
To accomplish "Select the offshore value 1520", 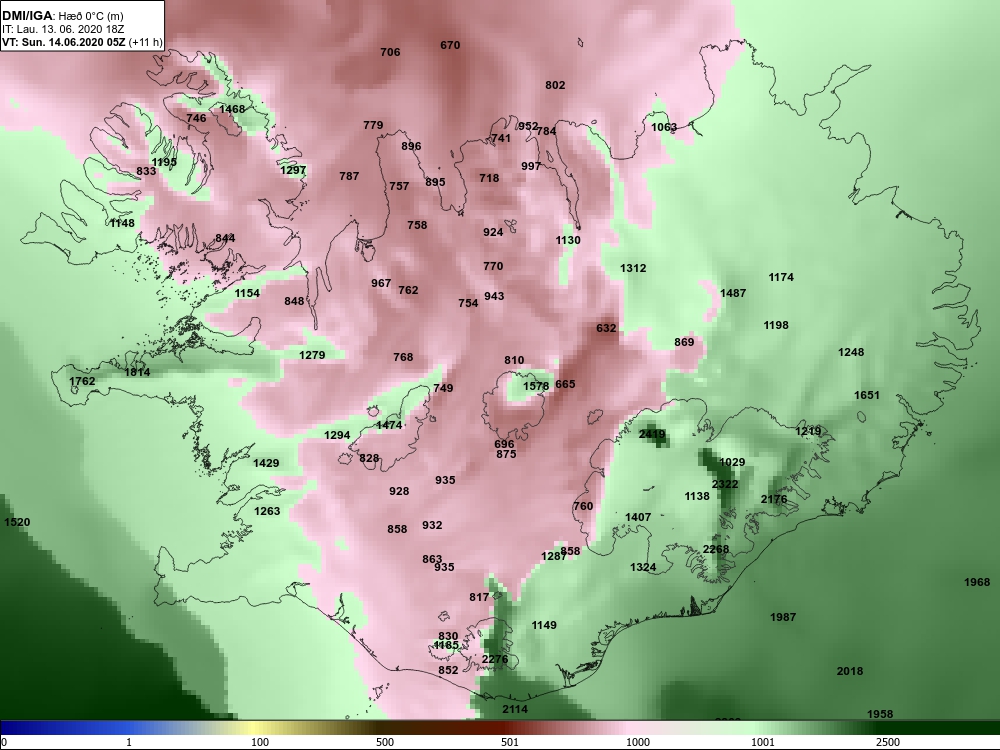I will [17, 522].
